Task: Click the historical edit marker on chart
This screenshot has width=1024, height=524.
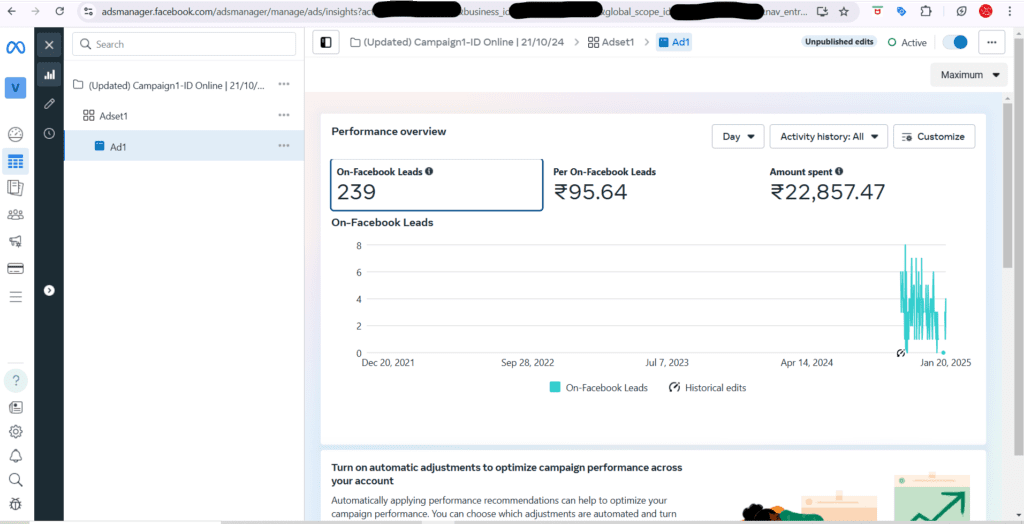Action: coord(901,353)
